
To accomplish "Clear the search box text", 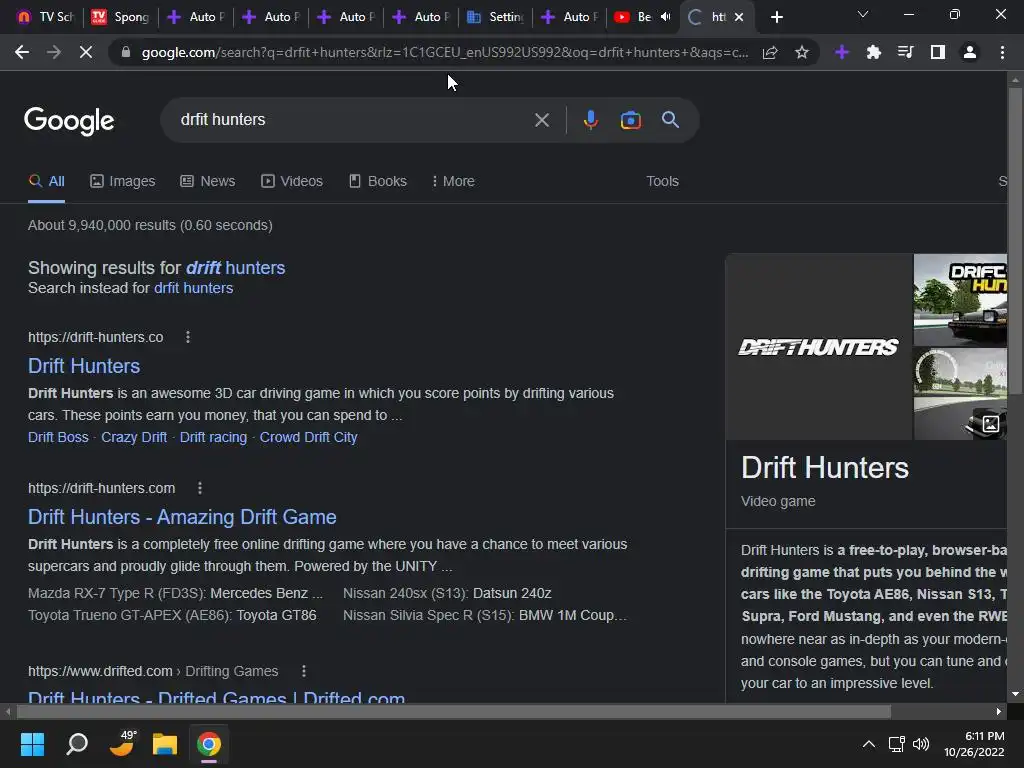I will pyautogui.click(x=541, y=120).
